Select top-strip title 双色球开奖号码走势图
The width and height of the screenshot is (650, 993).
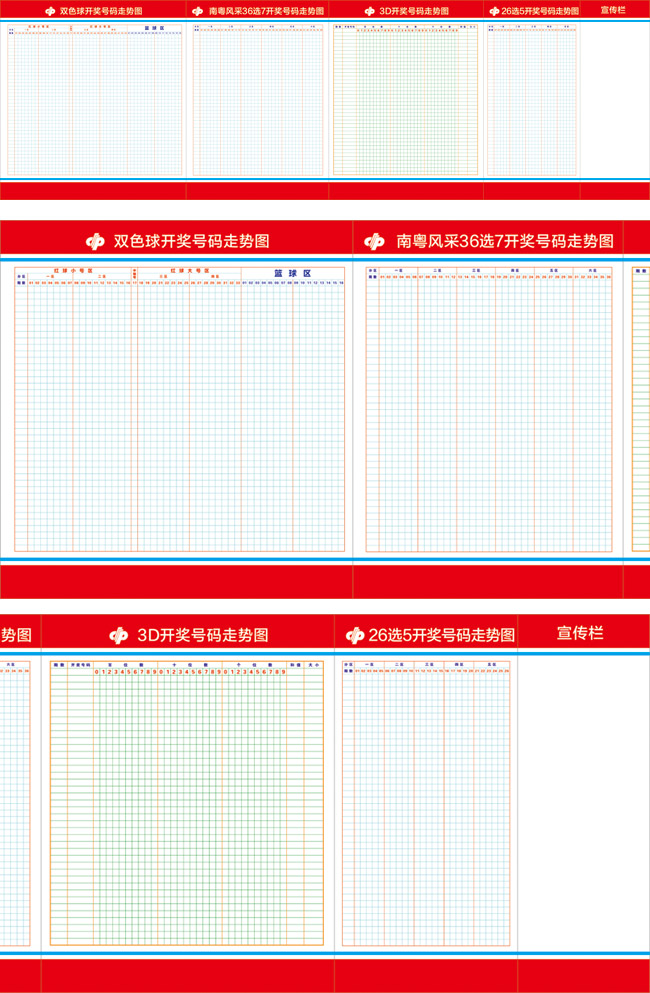101,11
